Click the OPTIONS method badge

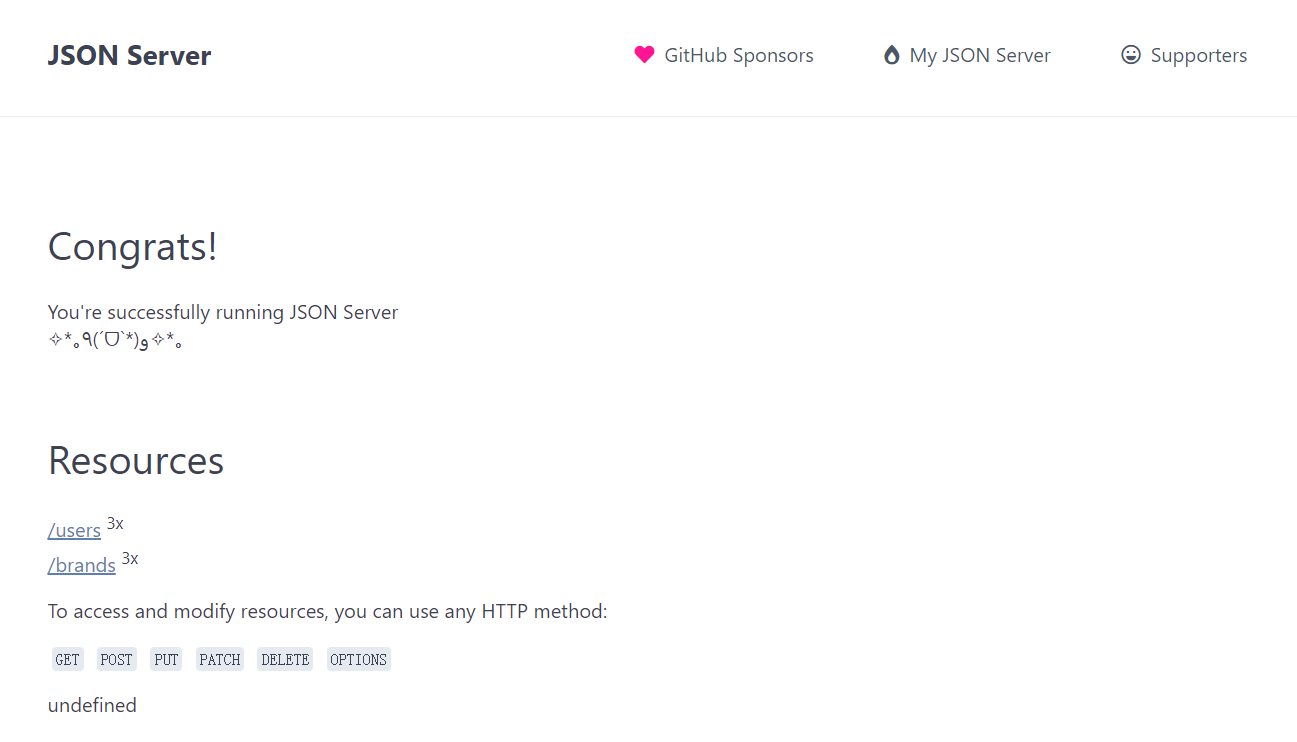(x=358, y=659)
